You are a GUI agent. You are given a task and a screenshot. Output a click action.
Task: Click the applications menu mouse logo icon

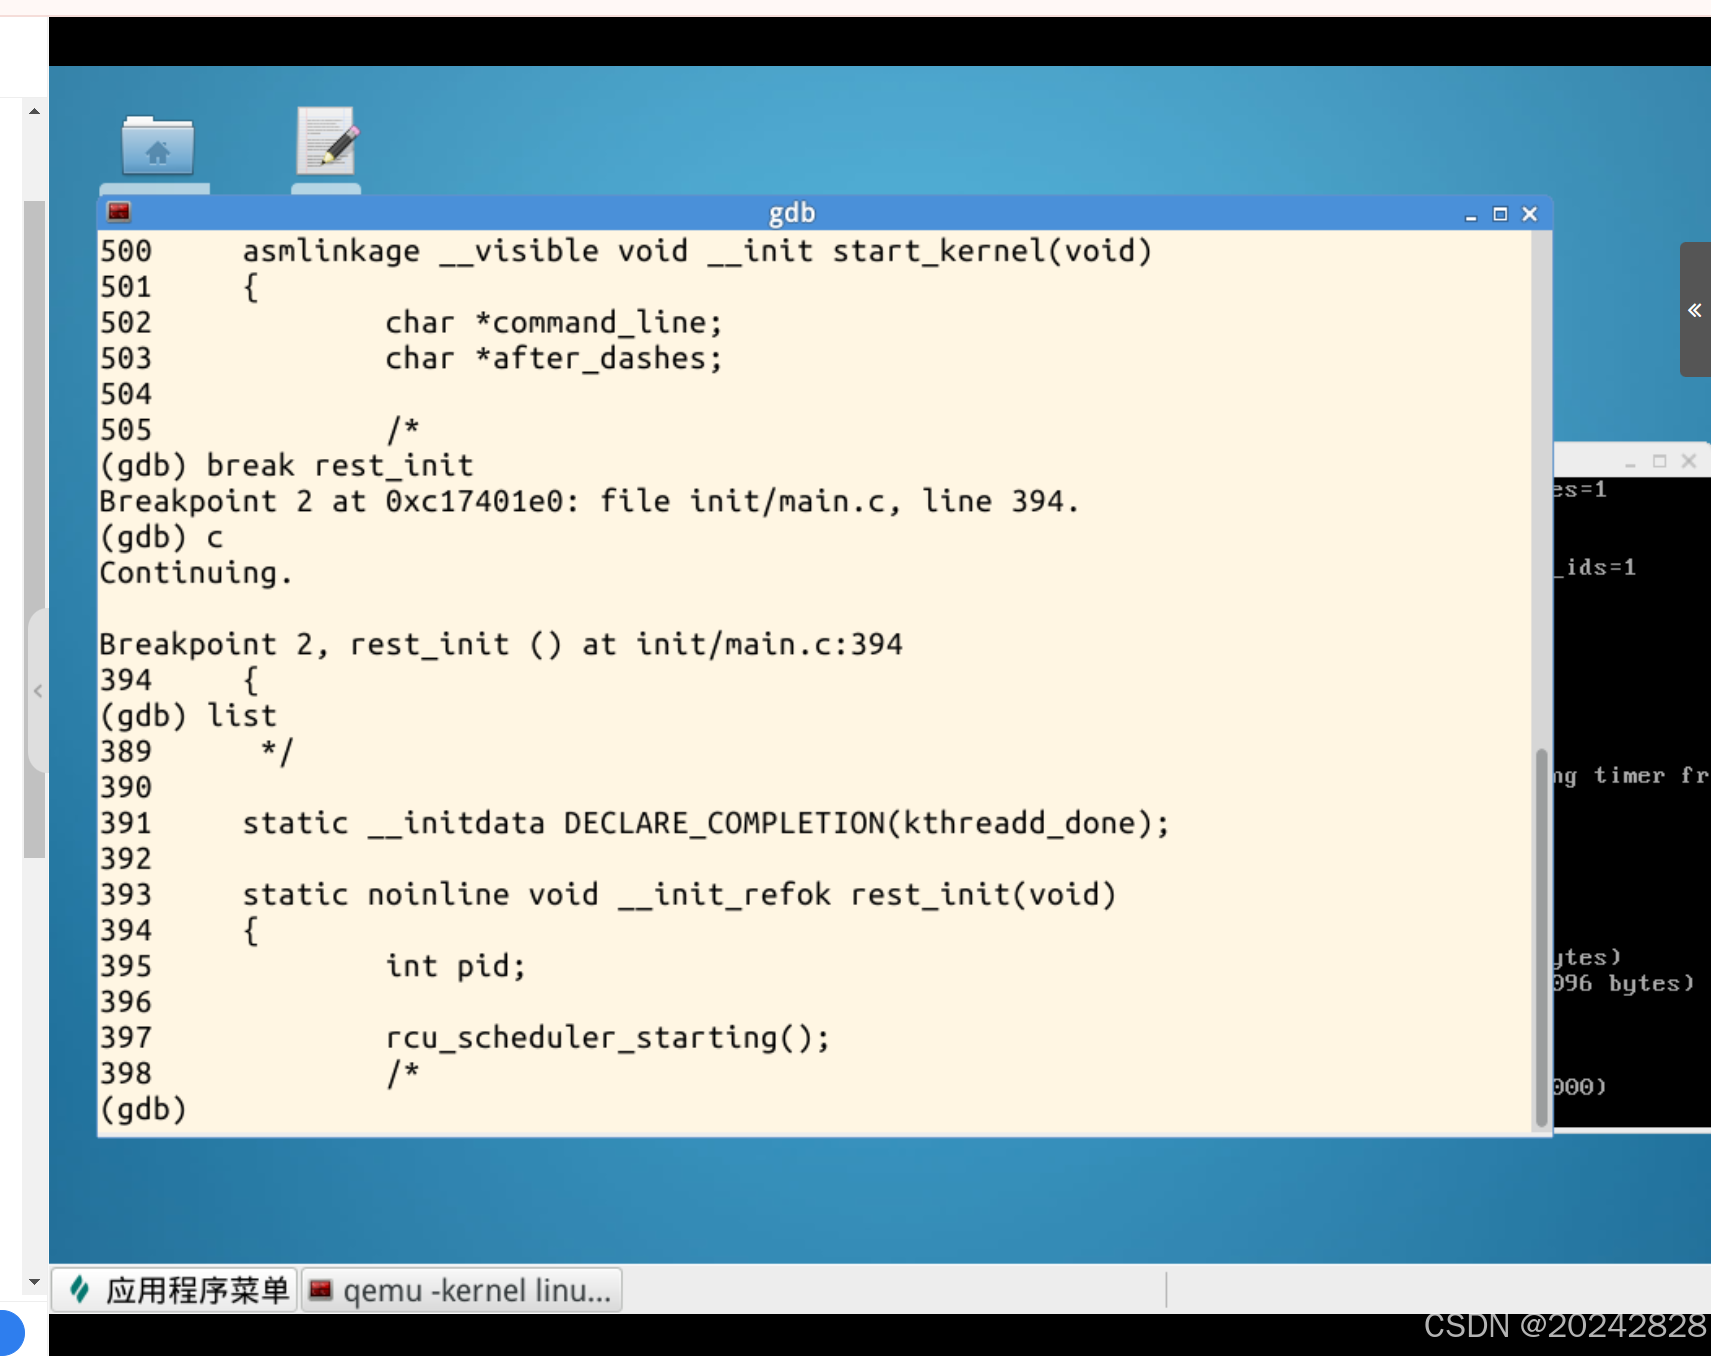click(79, 1289)
